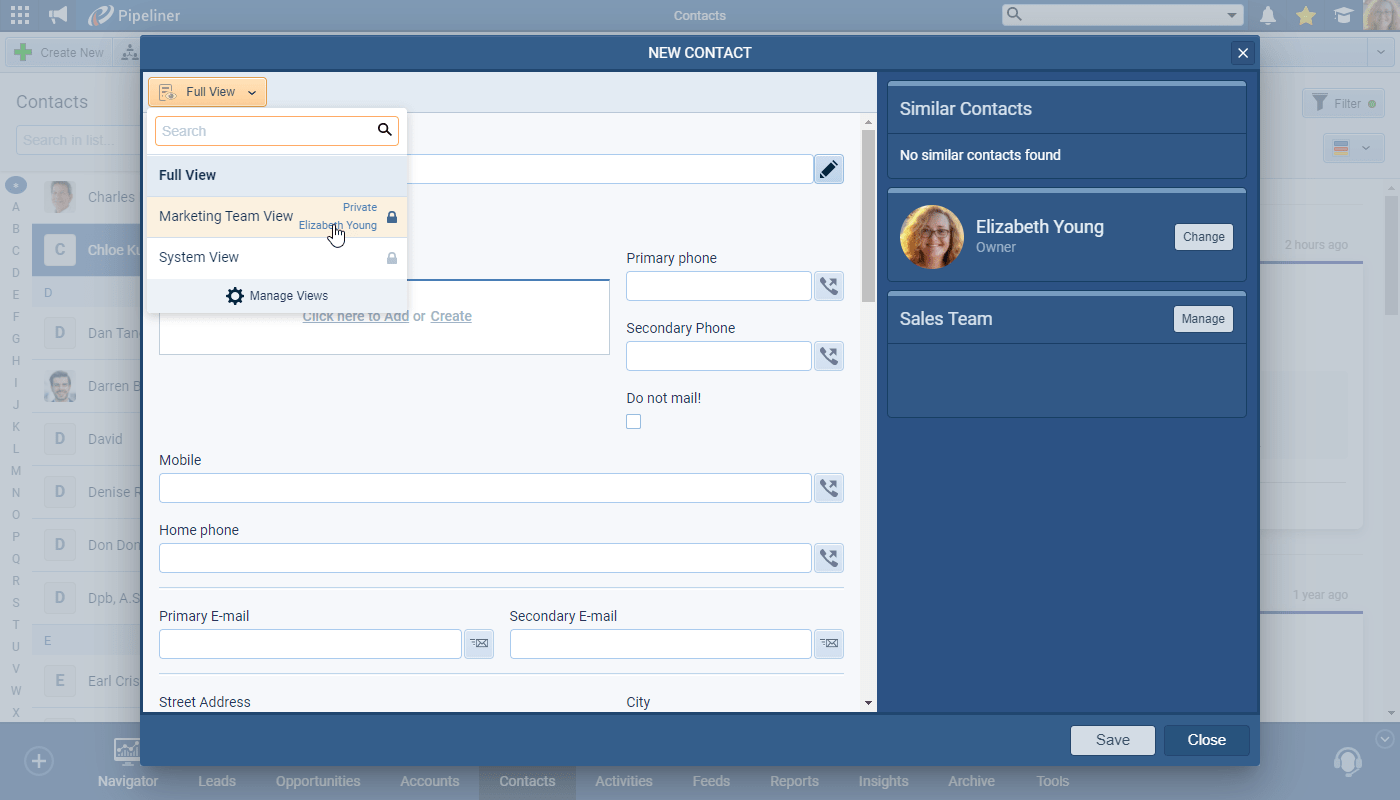The height and width of the screenshot is (800, 1400).
Task: Click the favorites star icon in header
Action: (x=1305, y=15)
